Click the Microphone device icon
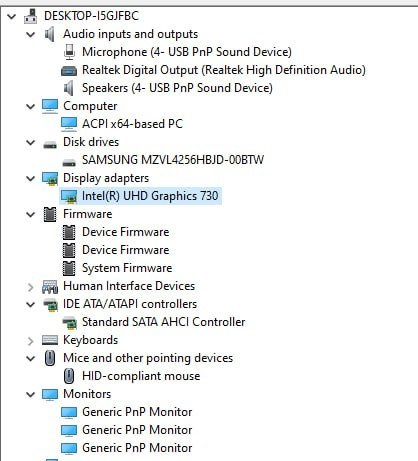The height and width of the screenshot is (461, 418). (69, 52)
